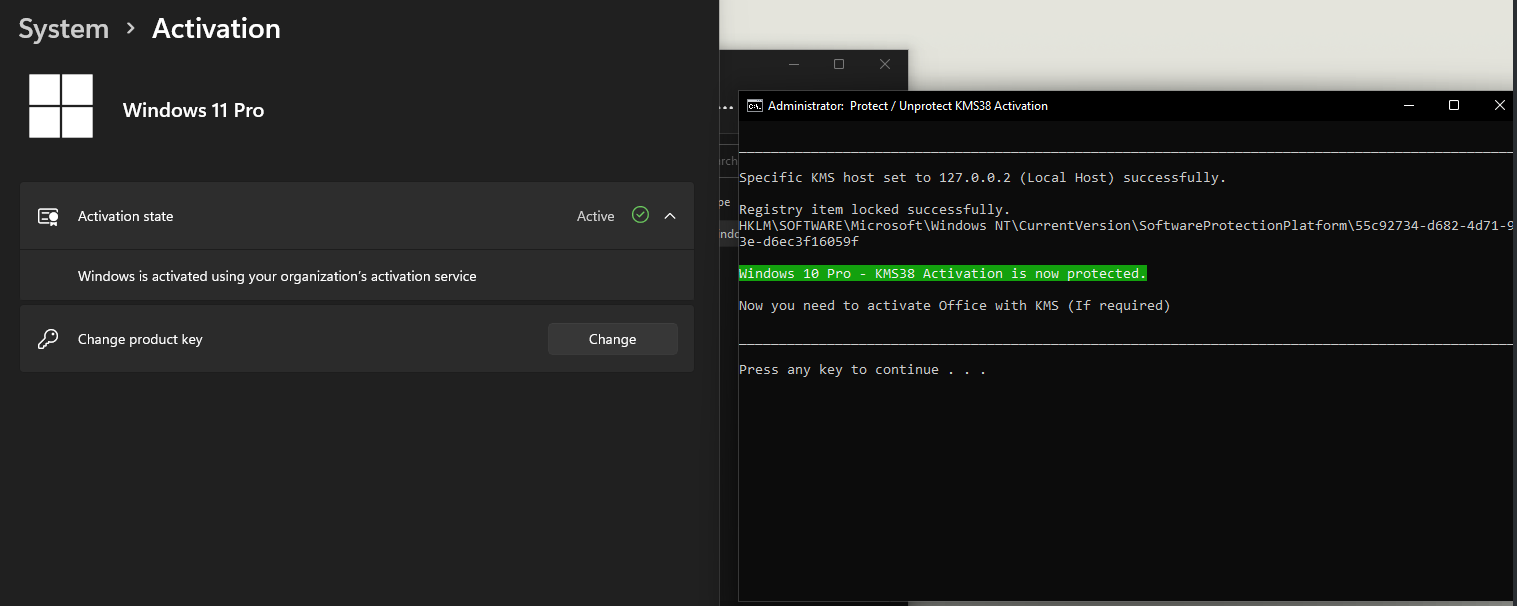This screenshot has height=606, width=1517.
Task: Click the green Active checkmark badge
Action: pos(638,215)
